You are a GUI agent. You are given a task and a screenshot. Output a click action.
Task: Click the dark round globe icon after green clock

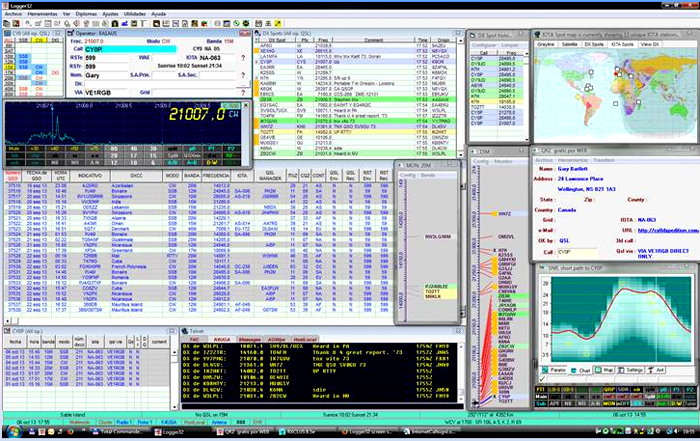[246, 24]
